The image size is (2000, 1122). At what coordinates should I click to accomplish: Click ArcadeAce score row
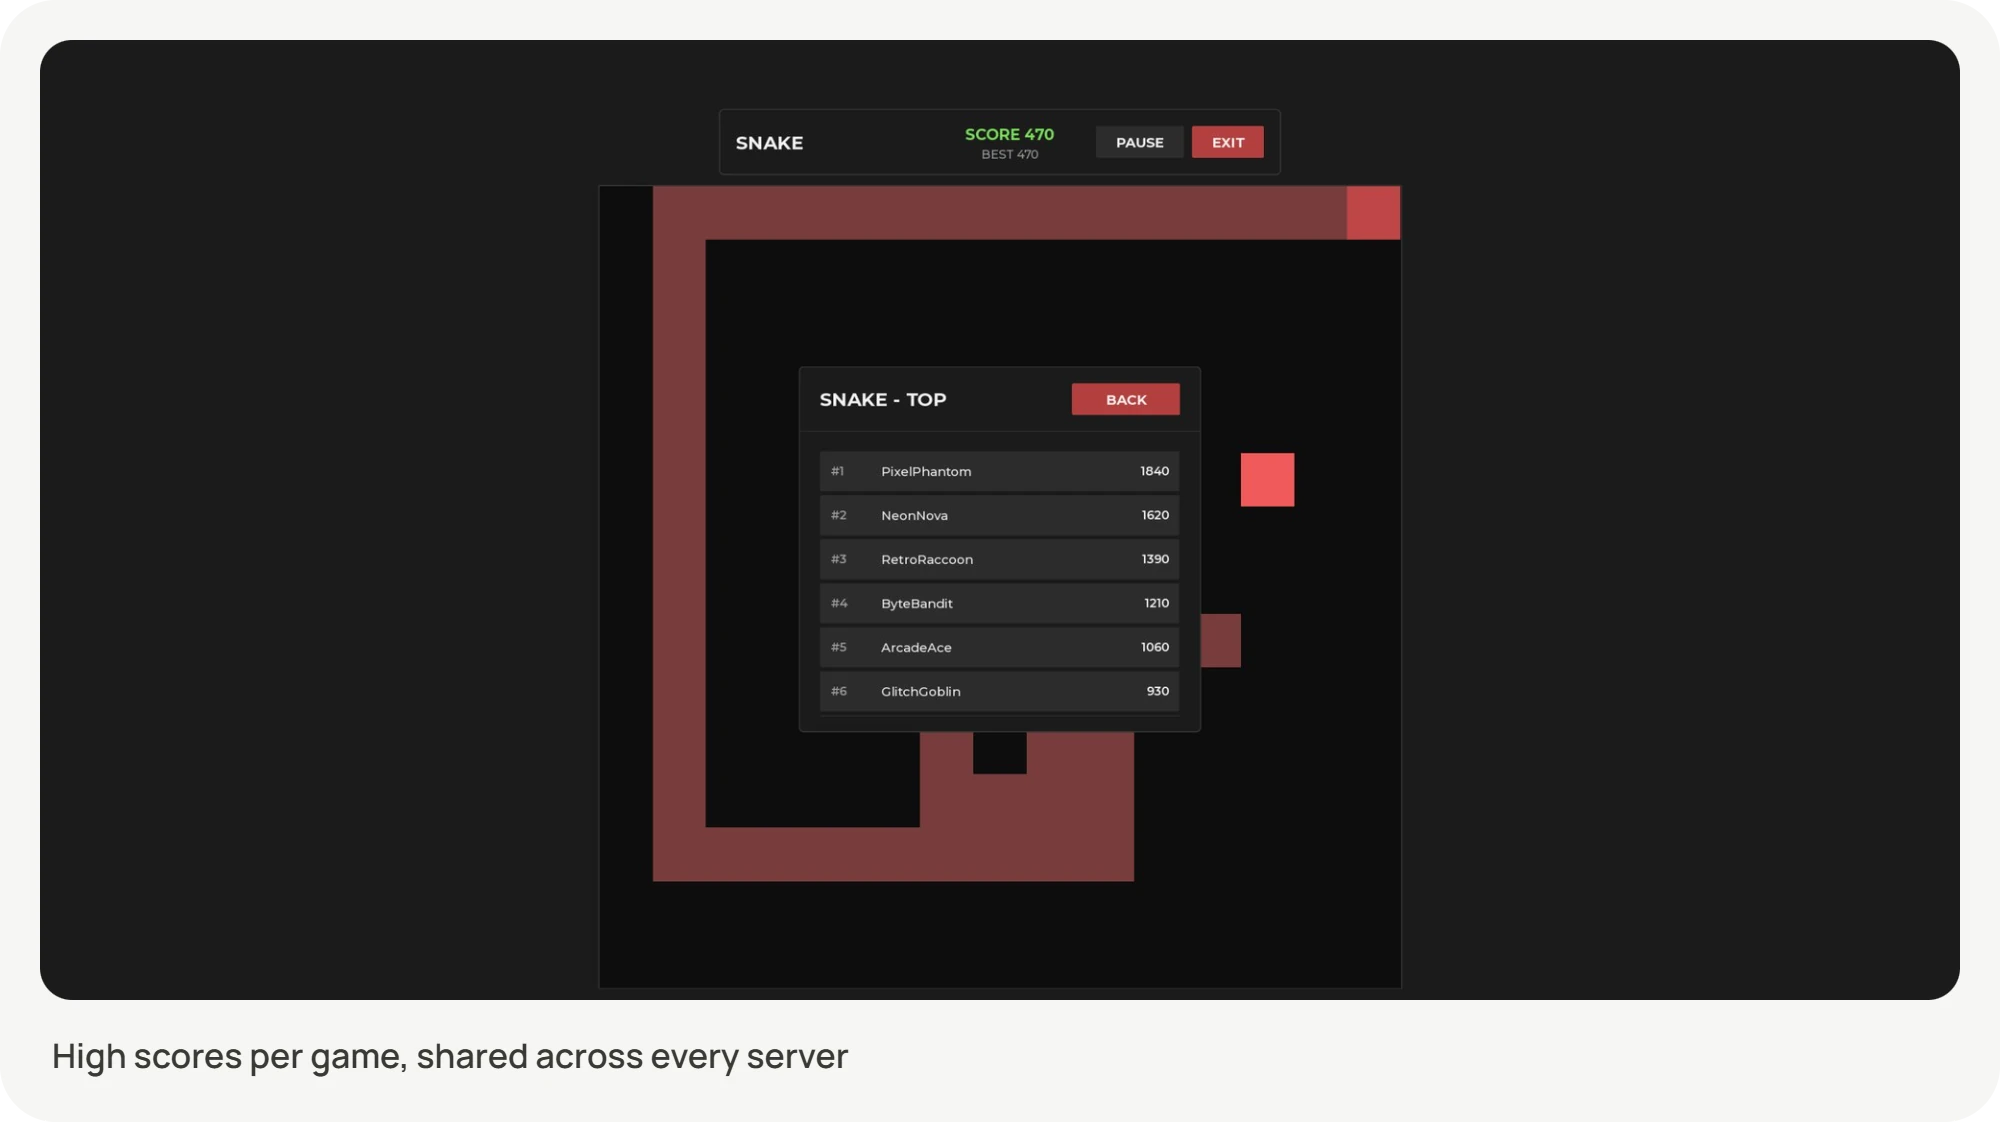coord(999,647)
